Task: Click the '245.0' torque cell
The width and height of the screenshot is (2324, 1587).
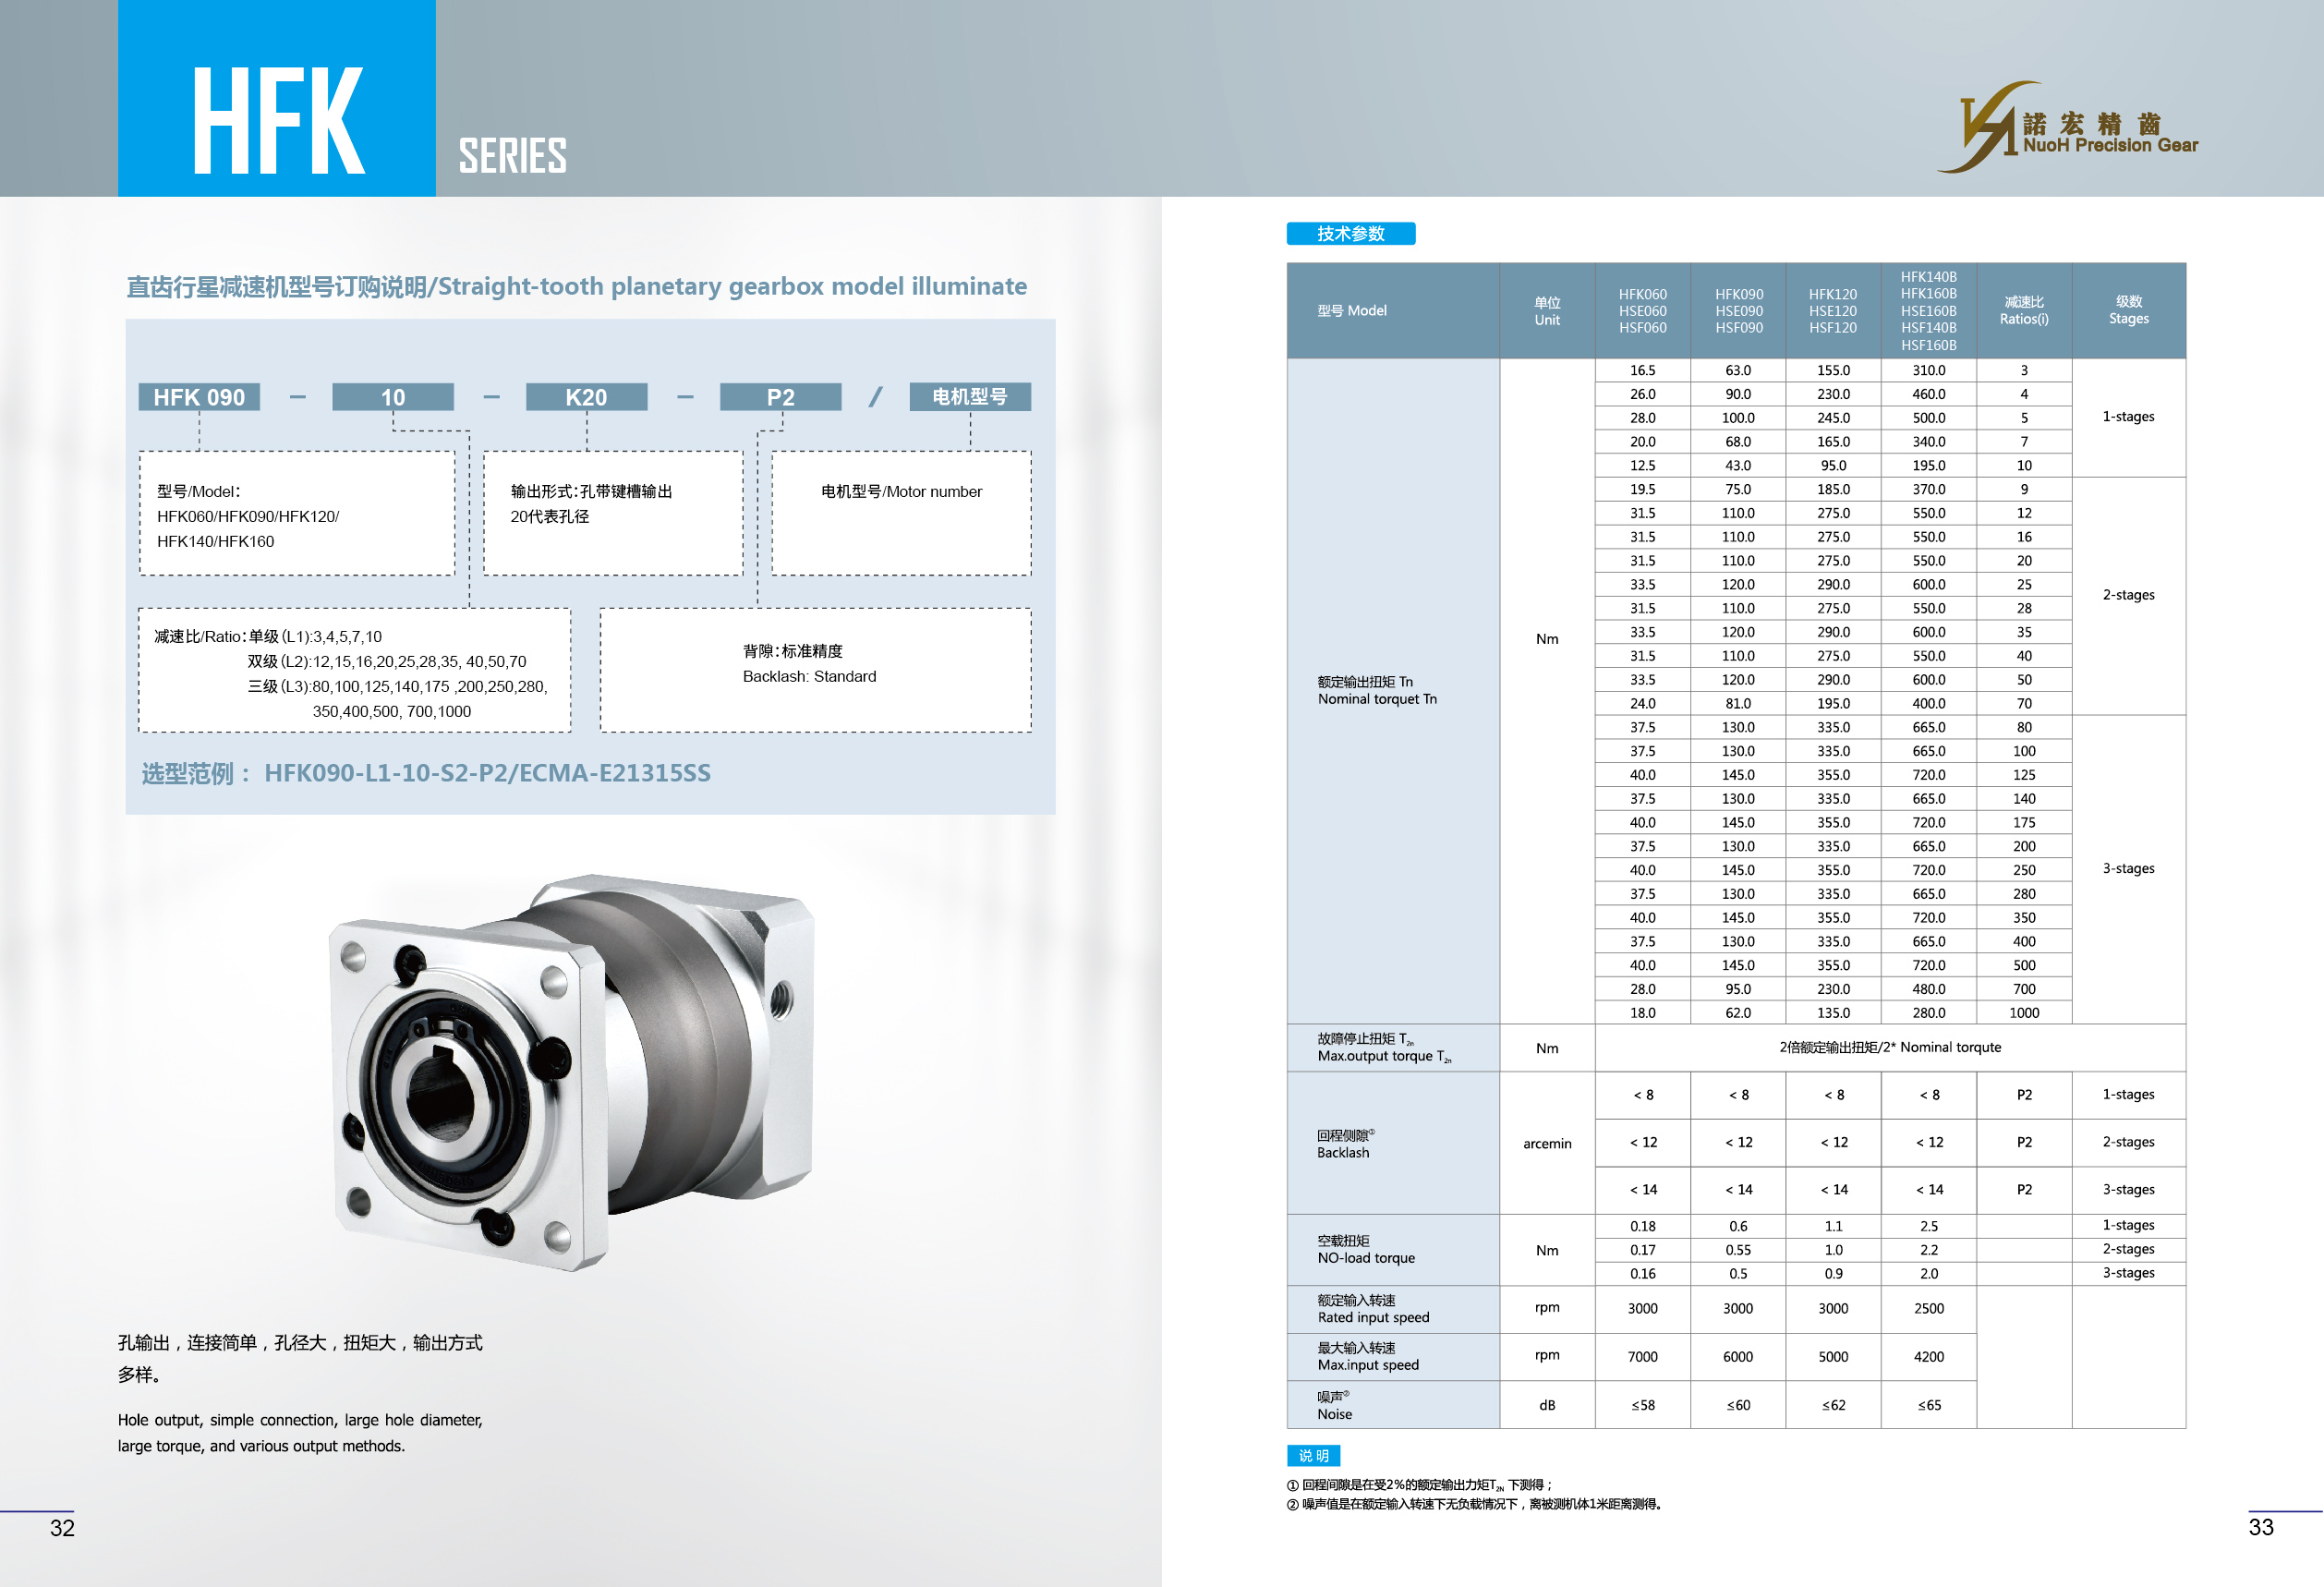Action: coord(1833,418)
